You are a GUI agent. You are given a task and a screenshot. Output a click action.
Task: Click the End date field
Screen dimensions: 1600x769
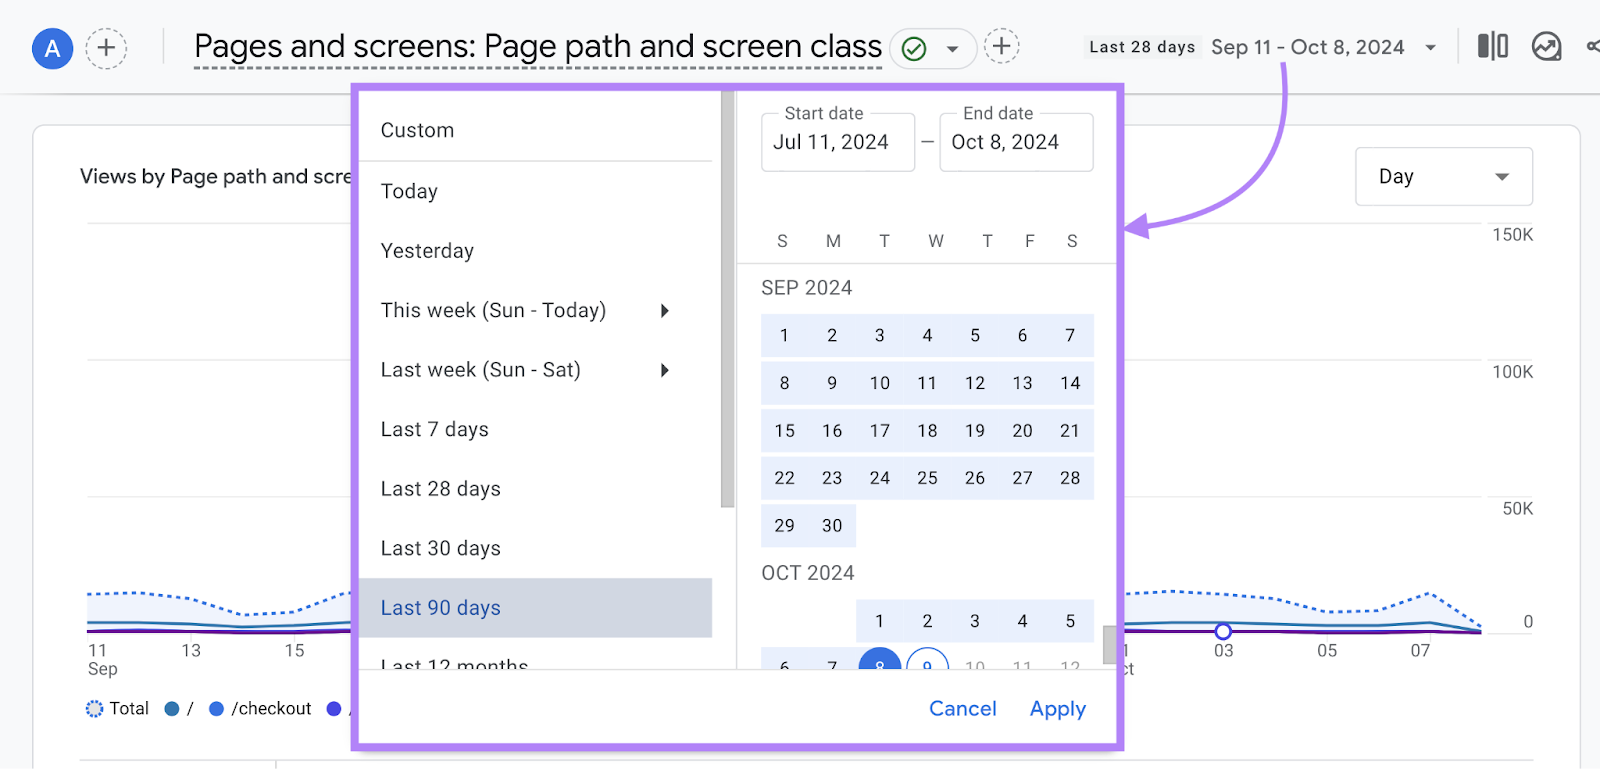point(1016,142)
